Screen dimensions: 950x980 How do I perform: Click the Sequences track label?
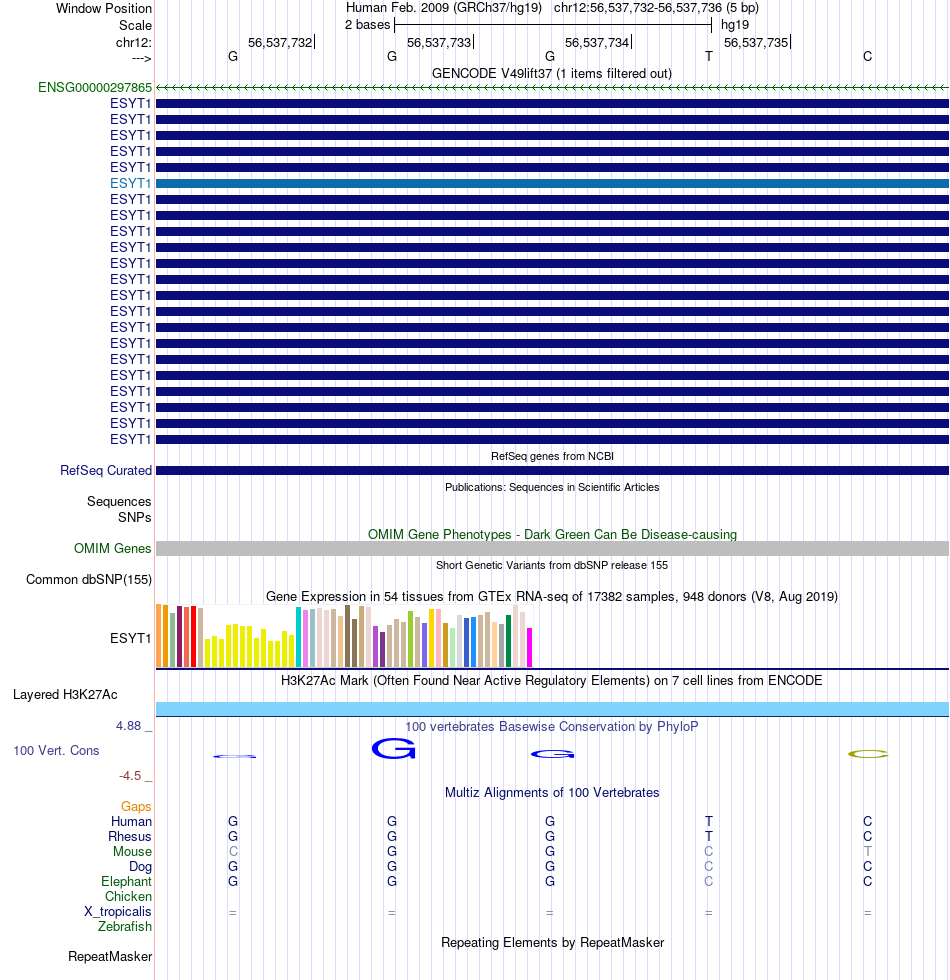119,501
